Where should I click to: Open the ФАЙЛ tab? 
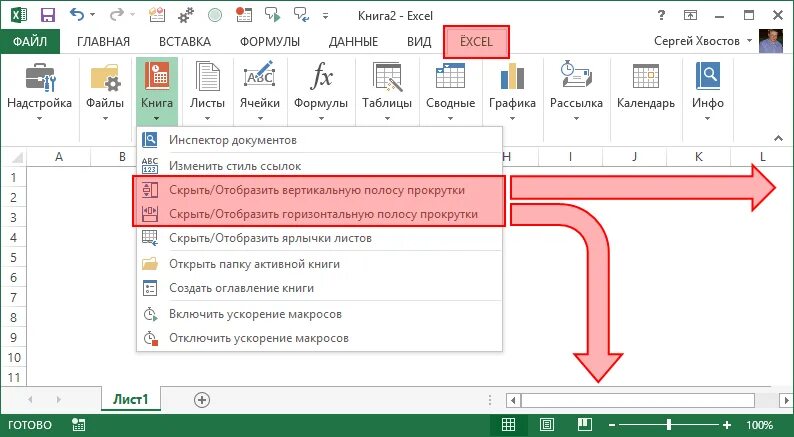pyautogui.click(x=30, y=42)
